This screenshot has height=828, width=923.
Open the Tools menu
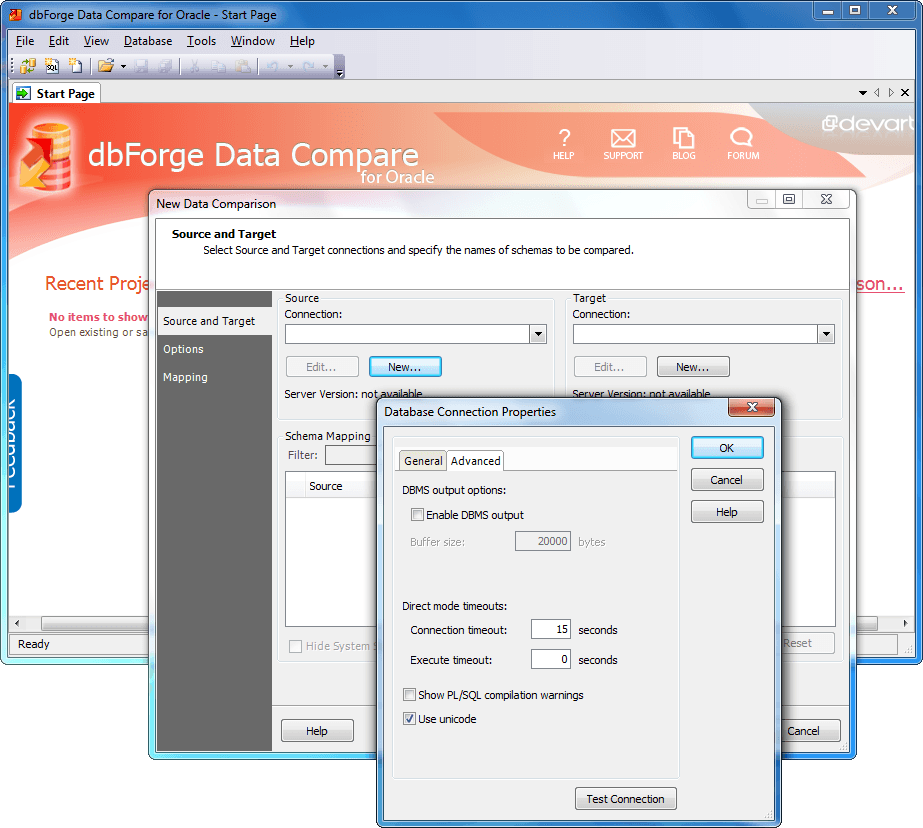pyautogui.click(x=201, y=41)
